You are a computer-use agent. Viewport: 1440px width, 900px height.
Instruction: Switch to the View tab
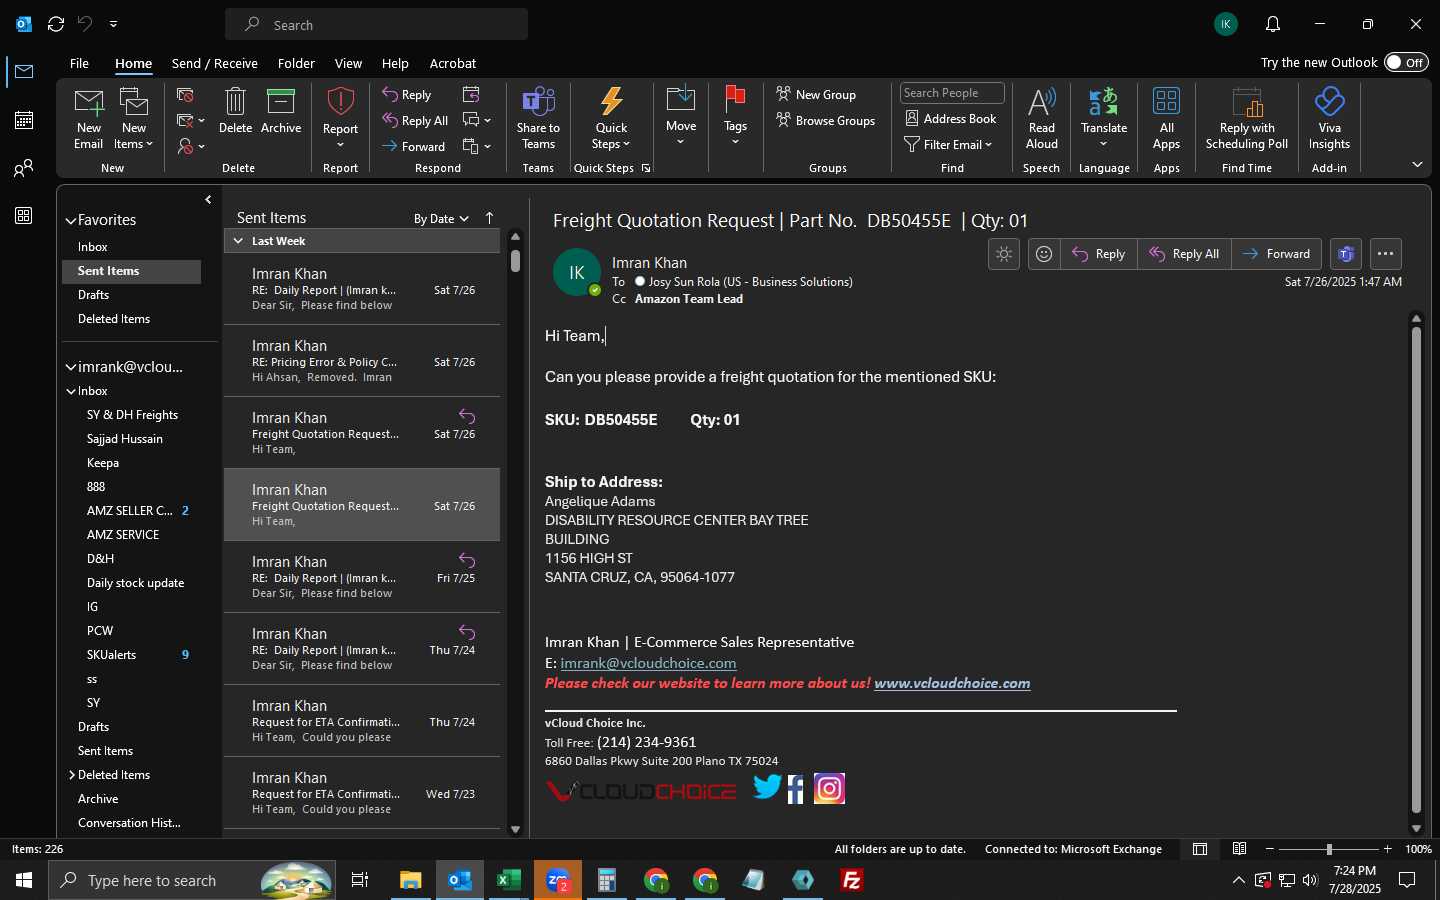click(348, 63)
